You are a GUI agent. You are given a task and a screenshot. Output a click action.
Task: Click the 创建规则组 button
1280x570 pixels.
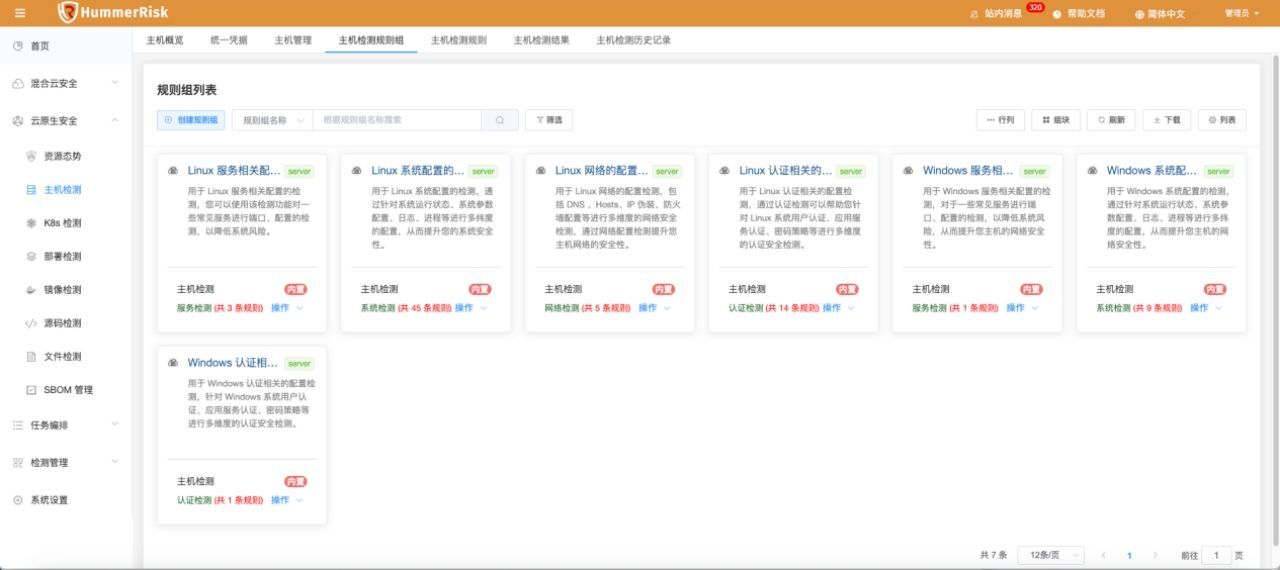tap(191, 120)
